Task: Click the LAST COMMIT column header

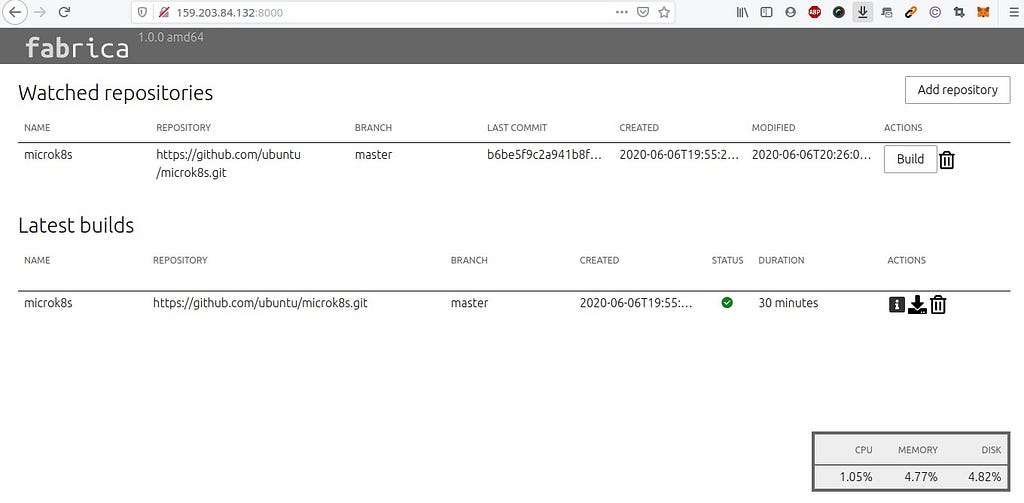Action: tap(517, 128)
